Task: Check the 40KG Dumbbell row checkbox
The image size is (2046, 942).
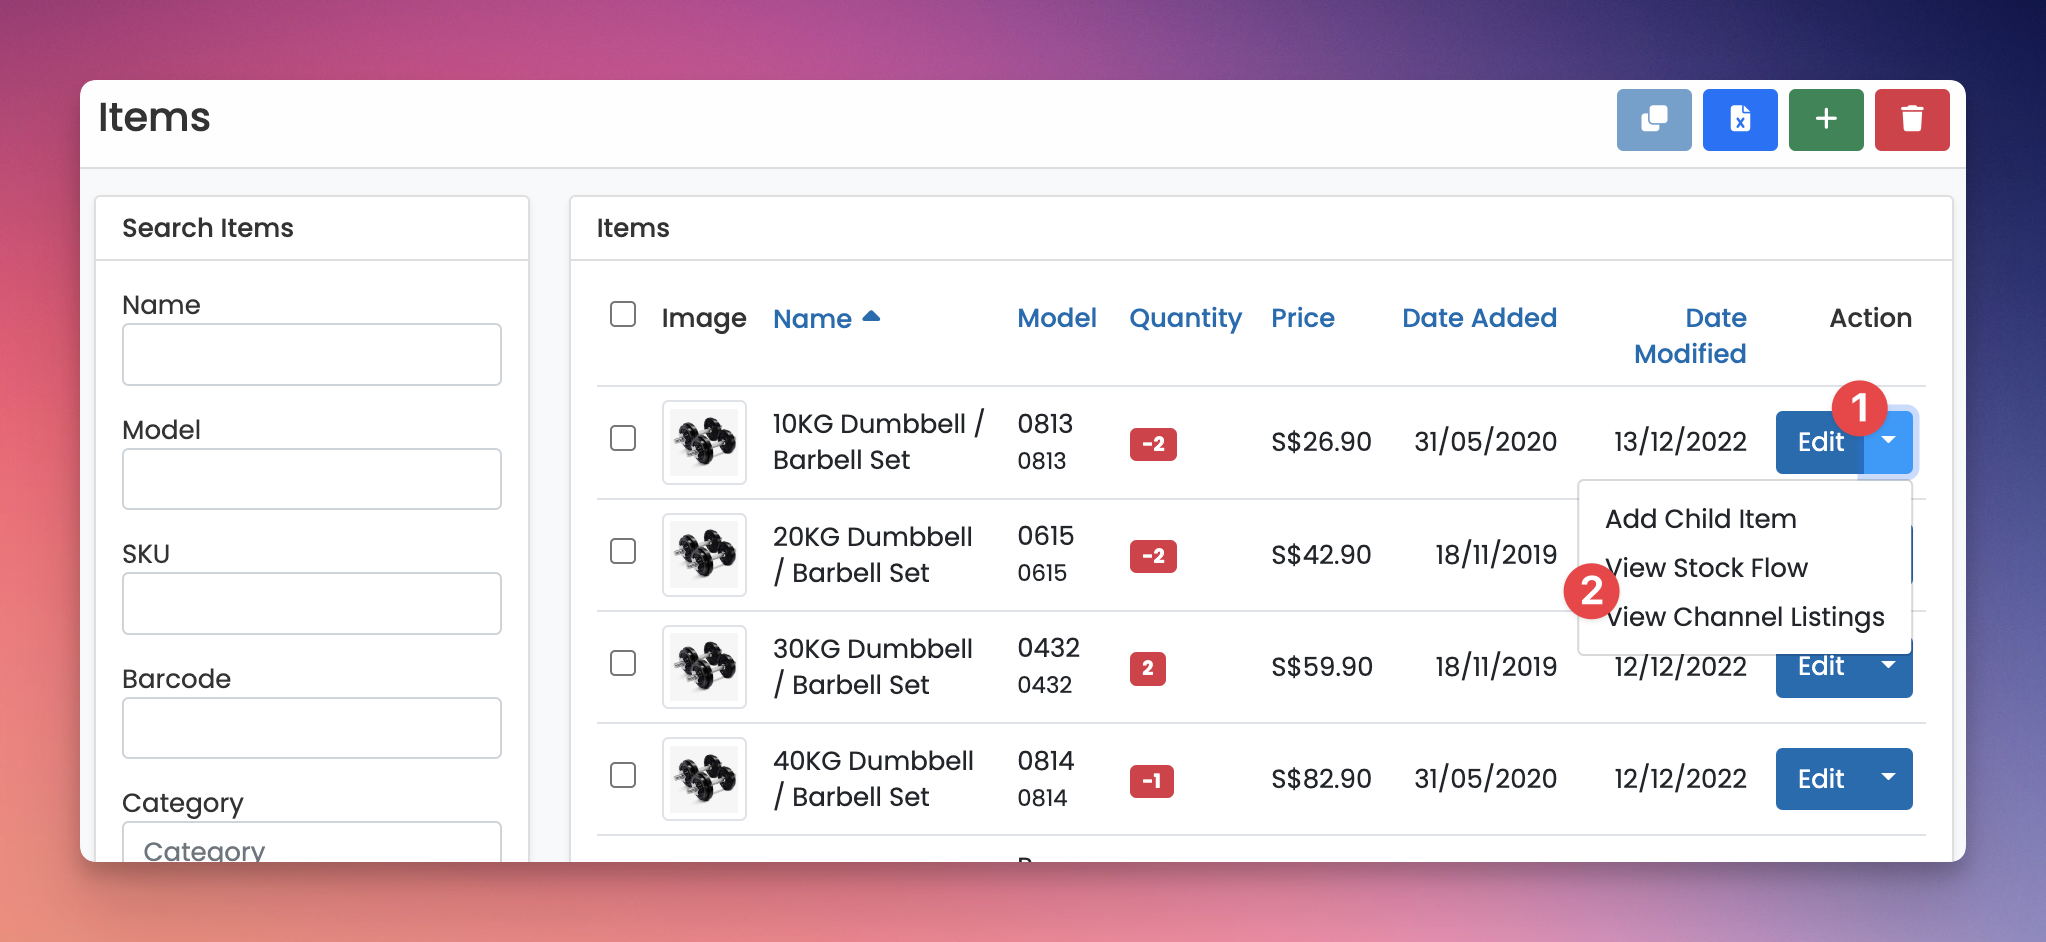Action: pyautogui.click(x=623, y=775)
